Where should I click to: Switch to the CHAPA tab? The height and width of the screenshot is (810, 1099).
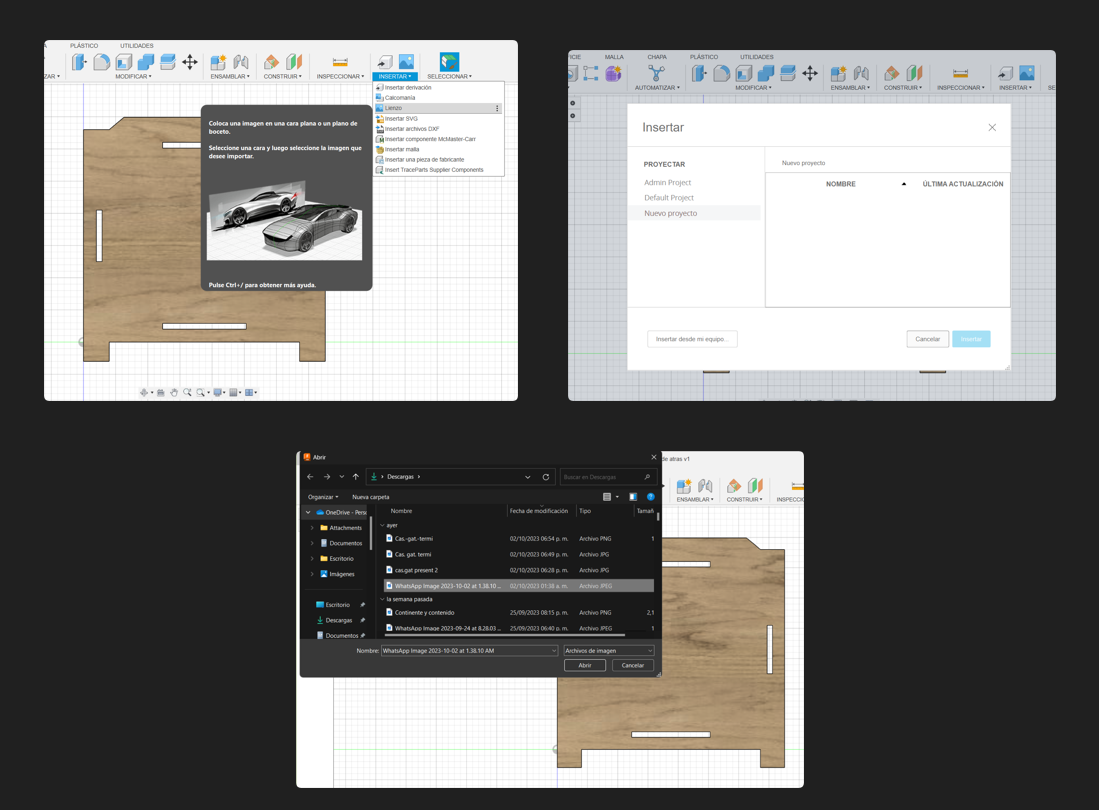pos(657,57)
